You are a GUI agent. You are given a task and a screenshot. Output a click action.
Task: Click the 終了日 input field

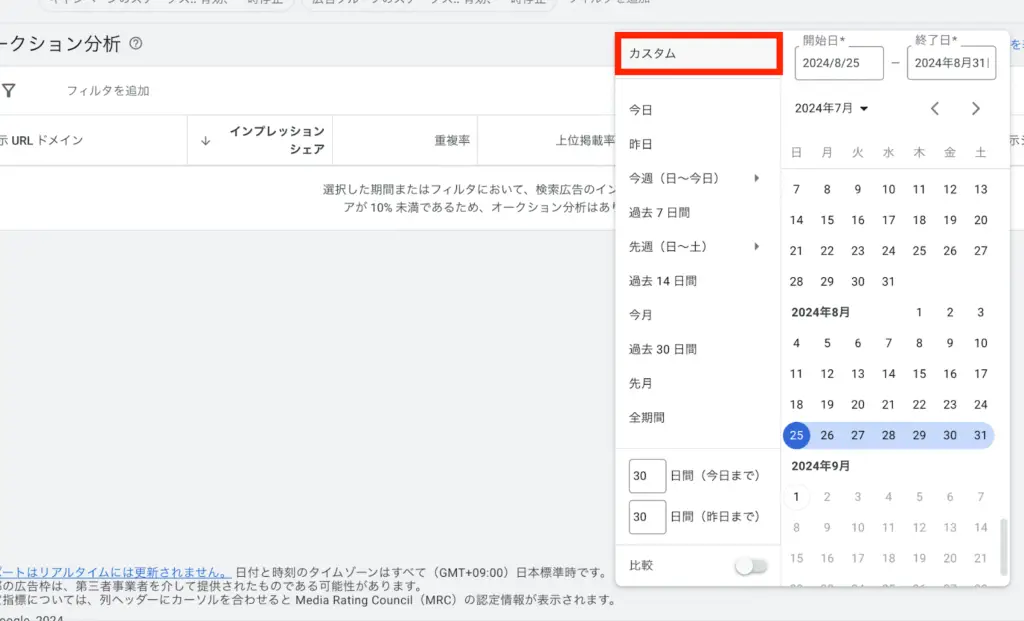[950, 63]
